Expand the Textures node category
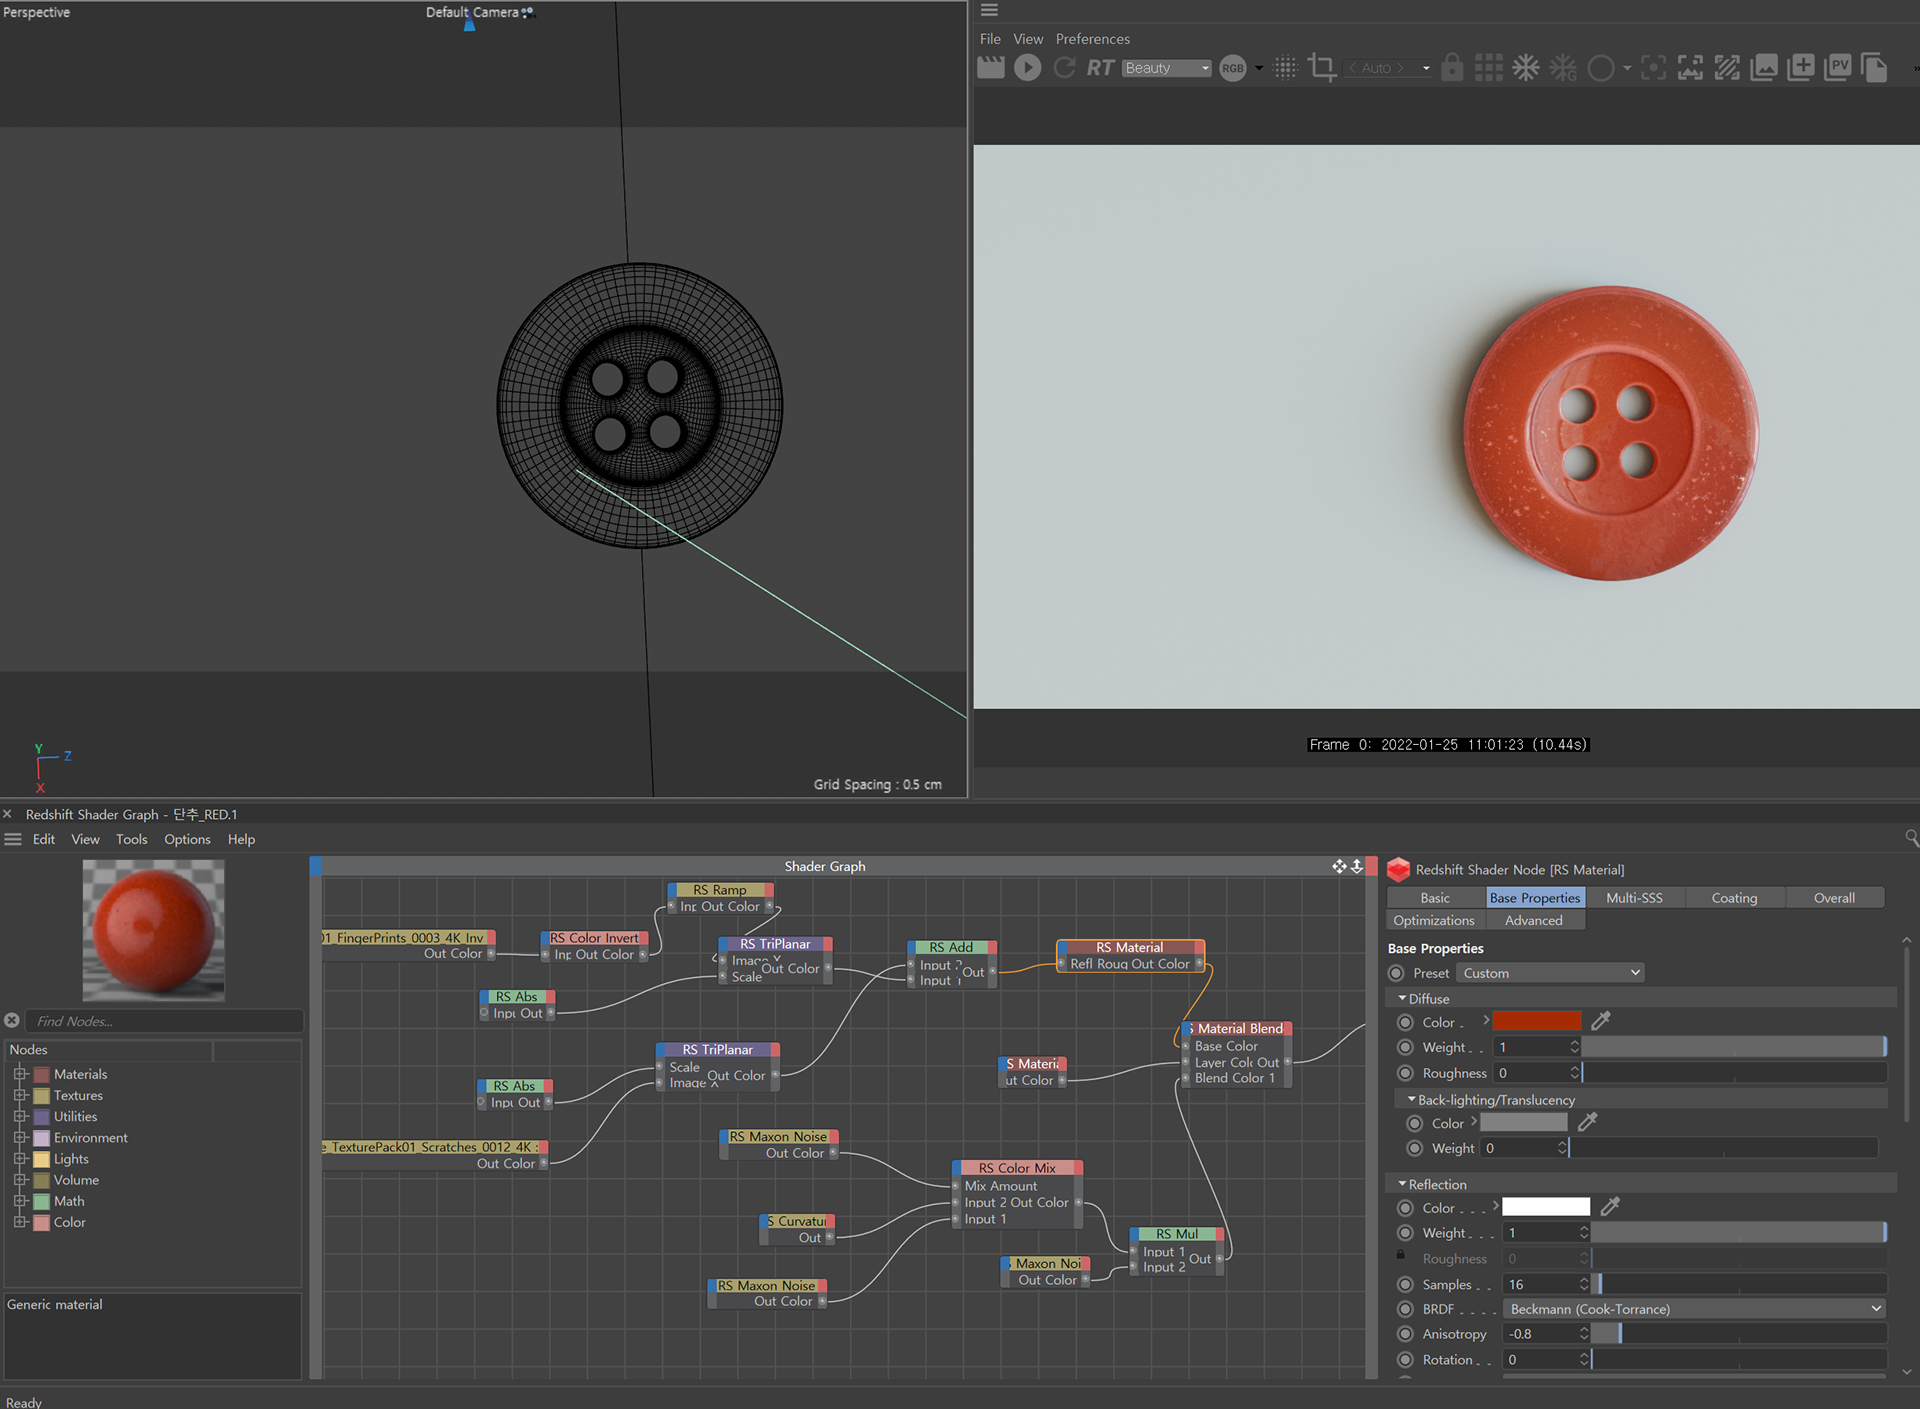 [19, 1095]
